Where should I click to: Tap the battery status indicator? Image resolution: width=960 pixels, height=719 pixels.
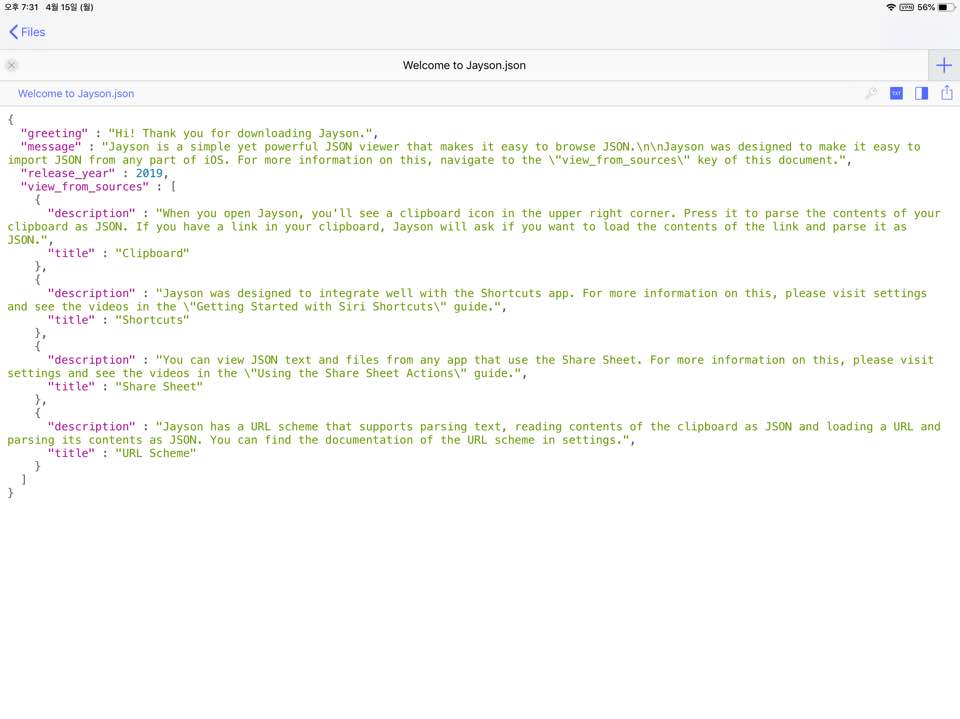point(947,7)
